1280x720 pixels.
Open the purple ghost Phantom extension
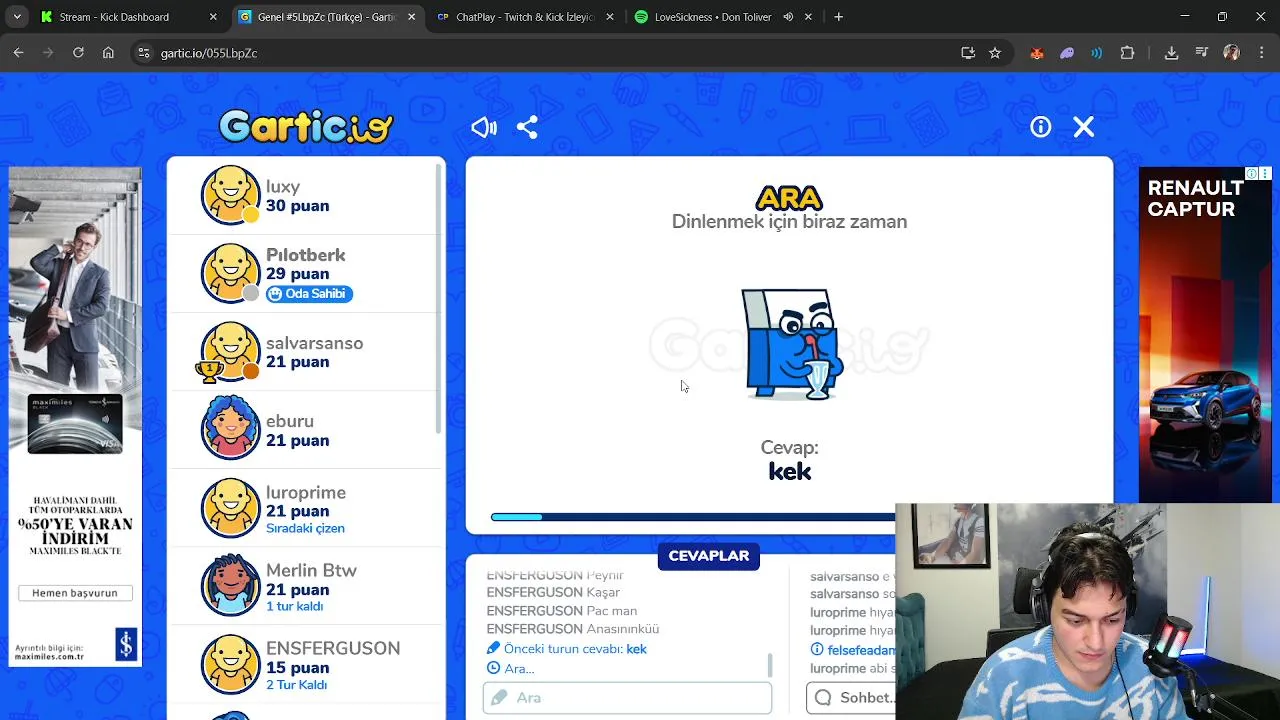1067,53
